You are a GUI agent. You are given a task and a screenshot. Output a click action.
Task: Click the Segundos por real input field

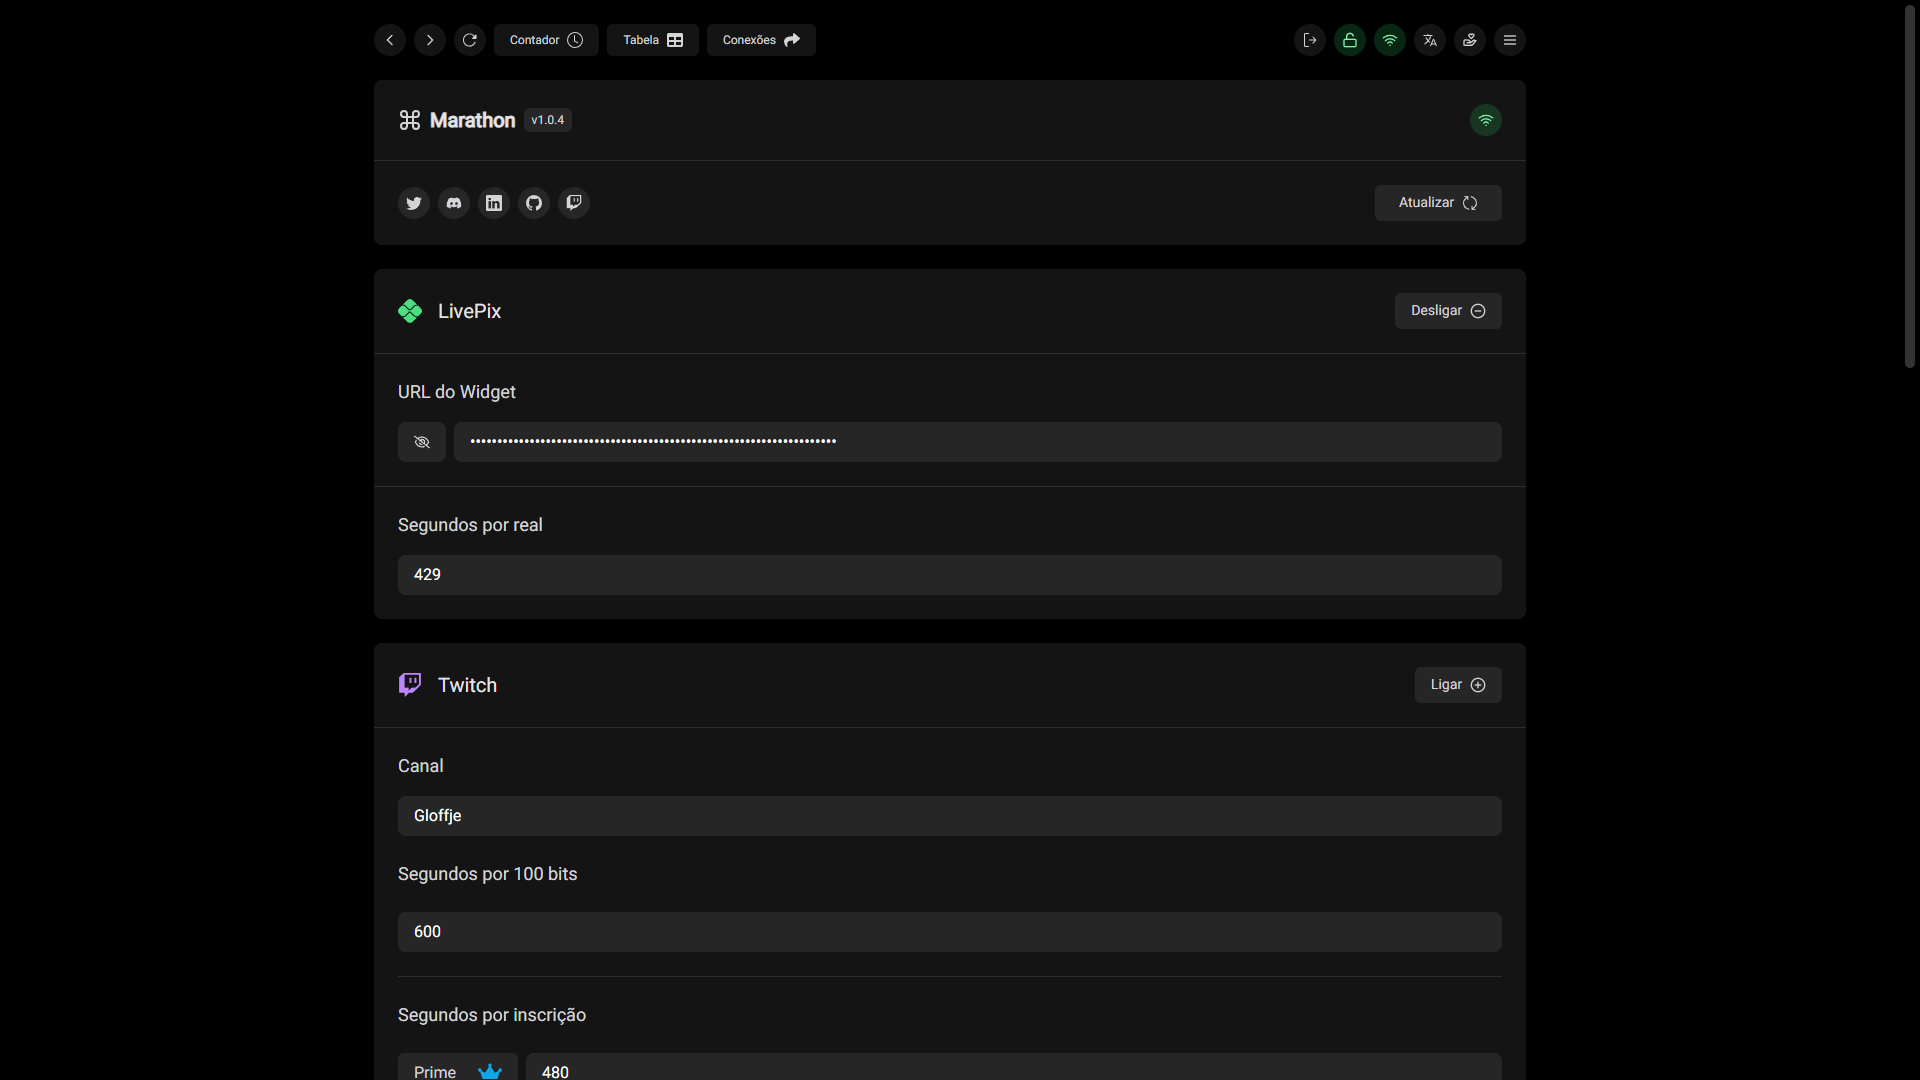(x=949, y=575)
